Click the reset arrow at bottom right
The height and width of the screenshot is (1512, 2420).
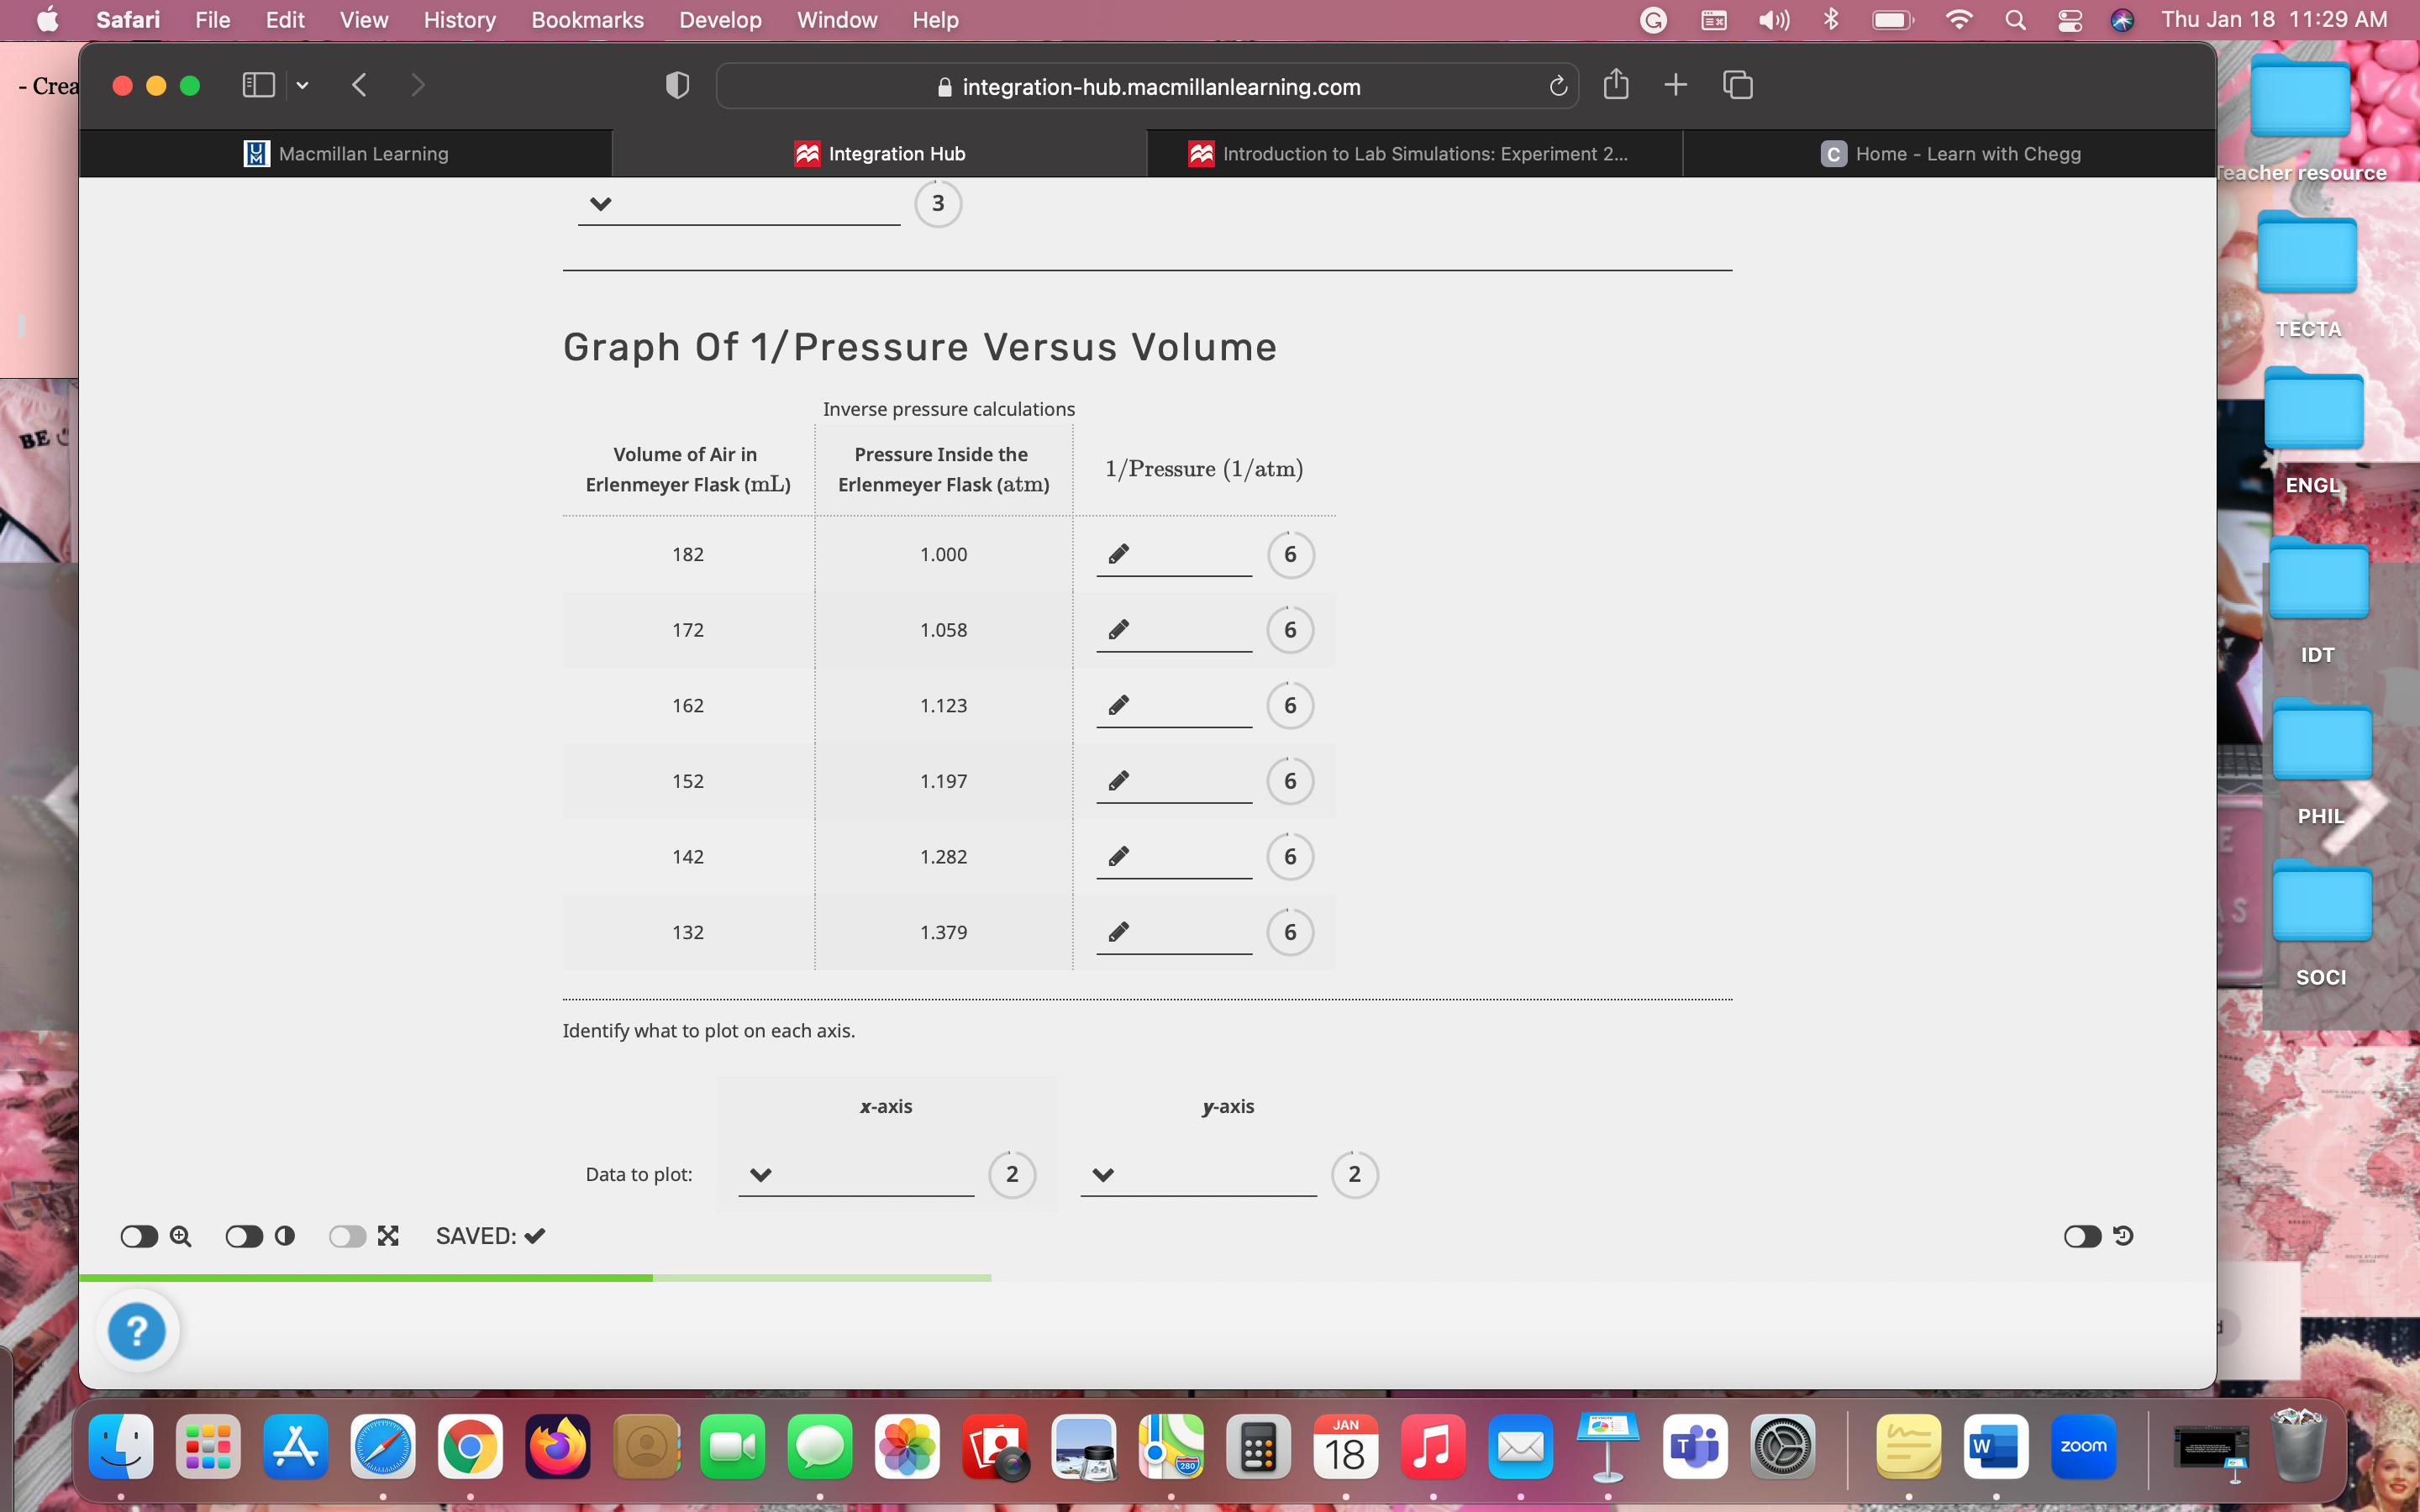point(2124,1236)
